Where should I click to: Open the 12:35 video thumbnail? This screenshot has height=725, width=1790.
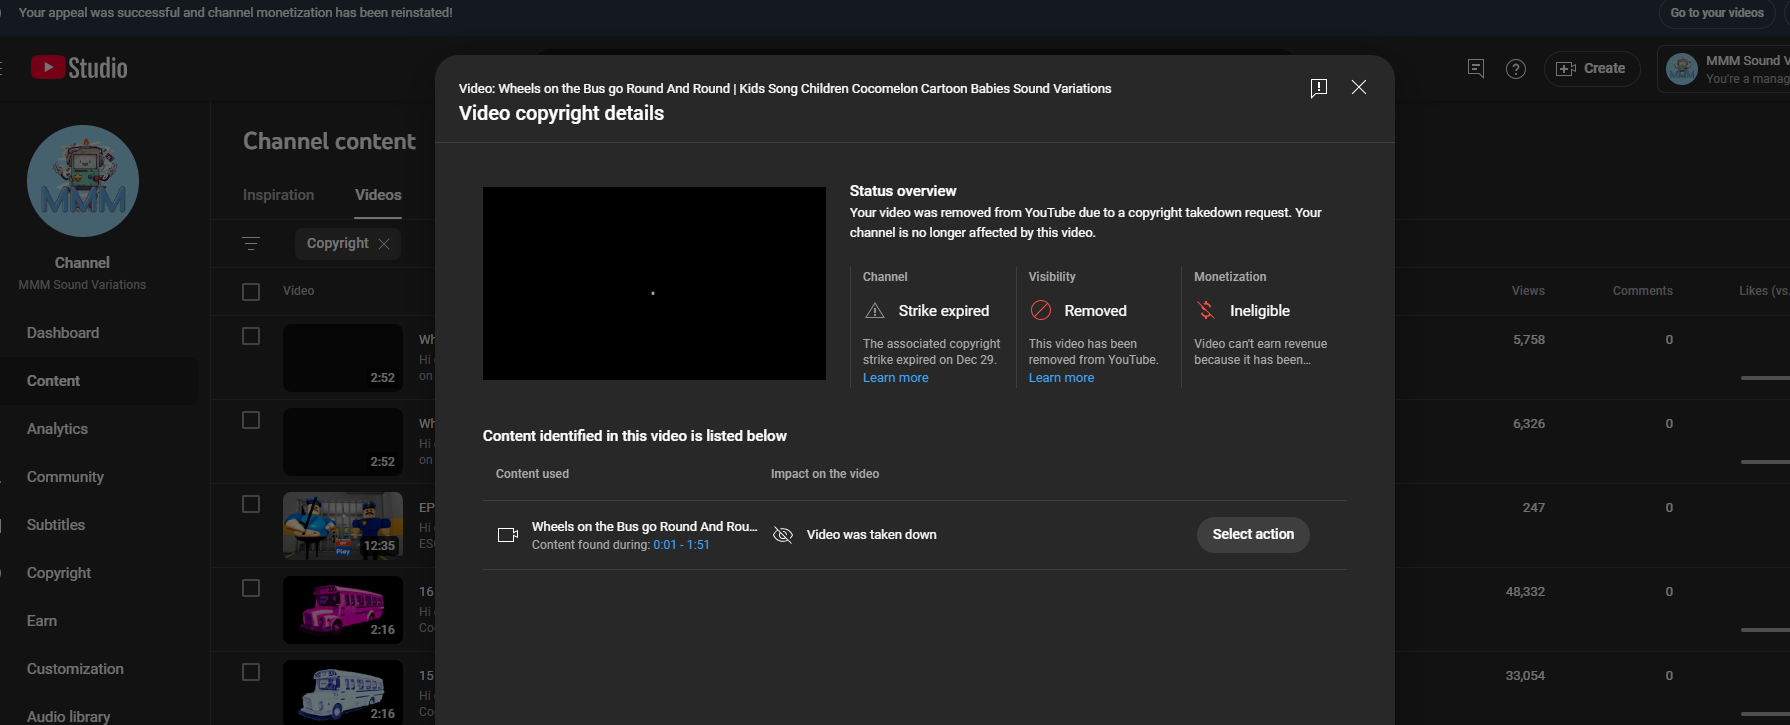[343, 525]
